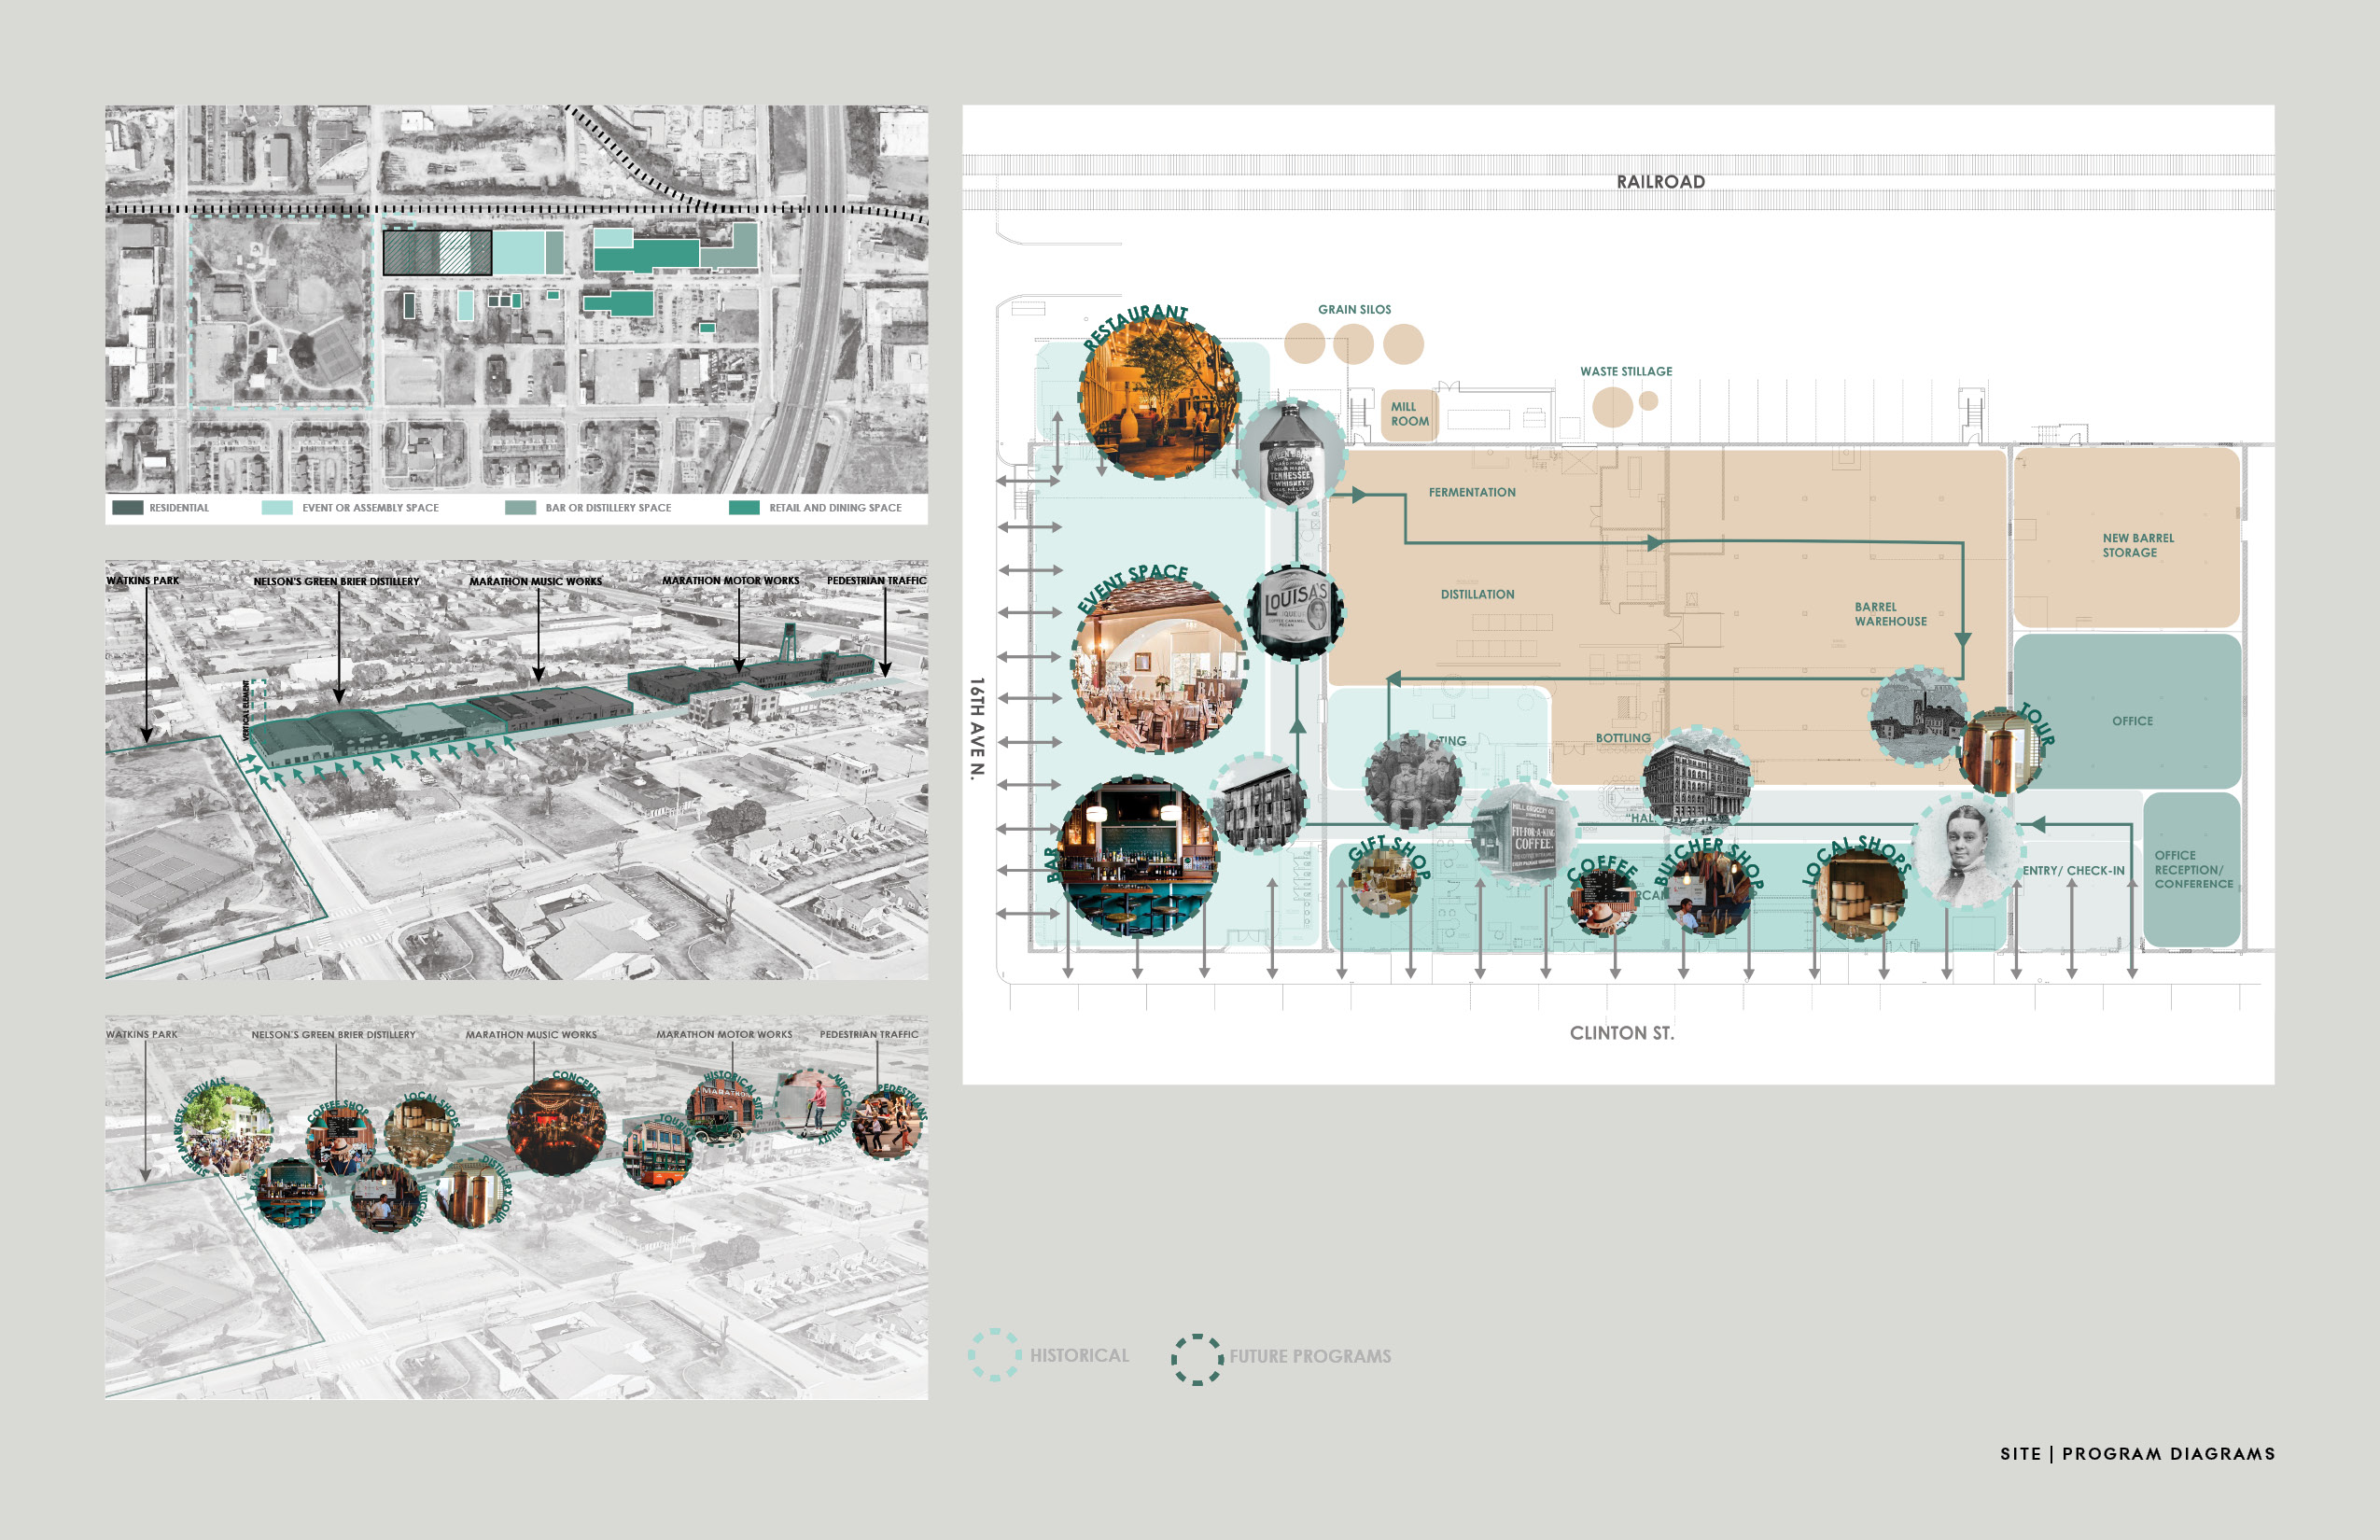Click the Louisa's label historical circle
This screenshot has height=1540, width=2380.
point(1295,612)
